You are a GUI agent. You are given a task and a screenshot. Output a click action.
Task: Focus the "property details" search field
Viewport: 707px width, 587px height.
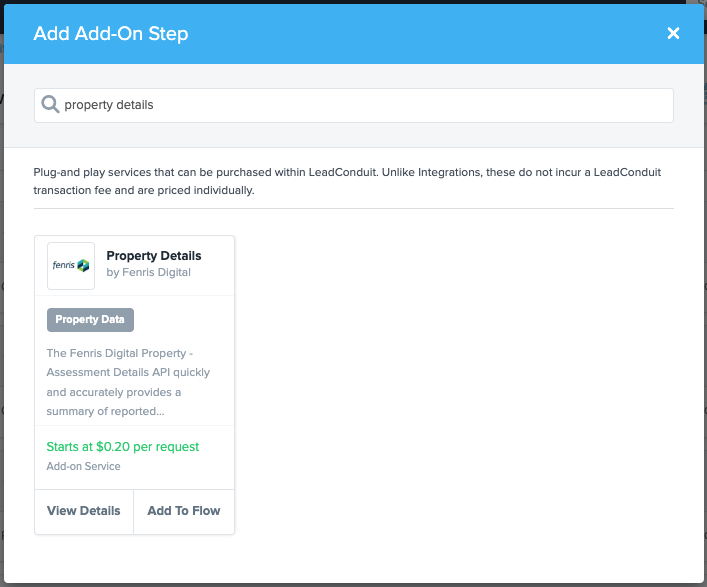click(360, 105)
